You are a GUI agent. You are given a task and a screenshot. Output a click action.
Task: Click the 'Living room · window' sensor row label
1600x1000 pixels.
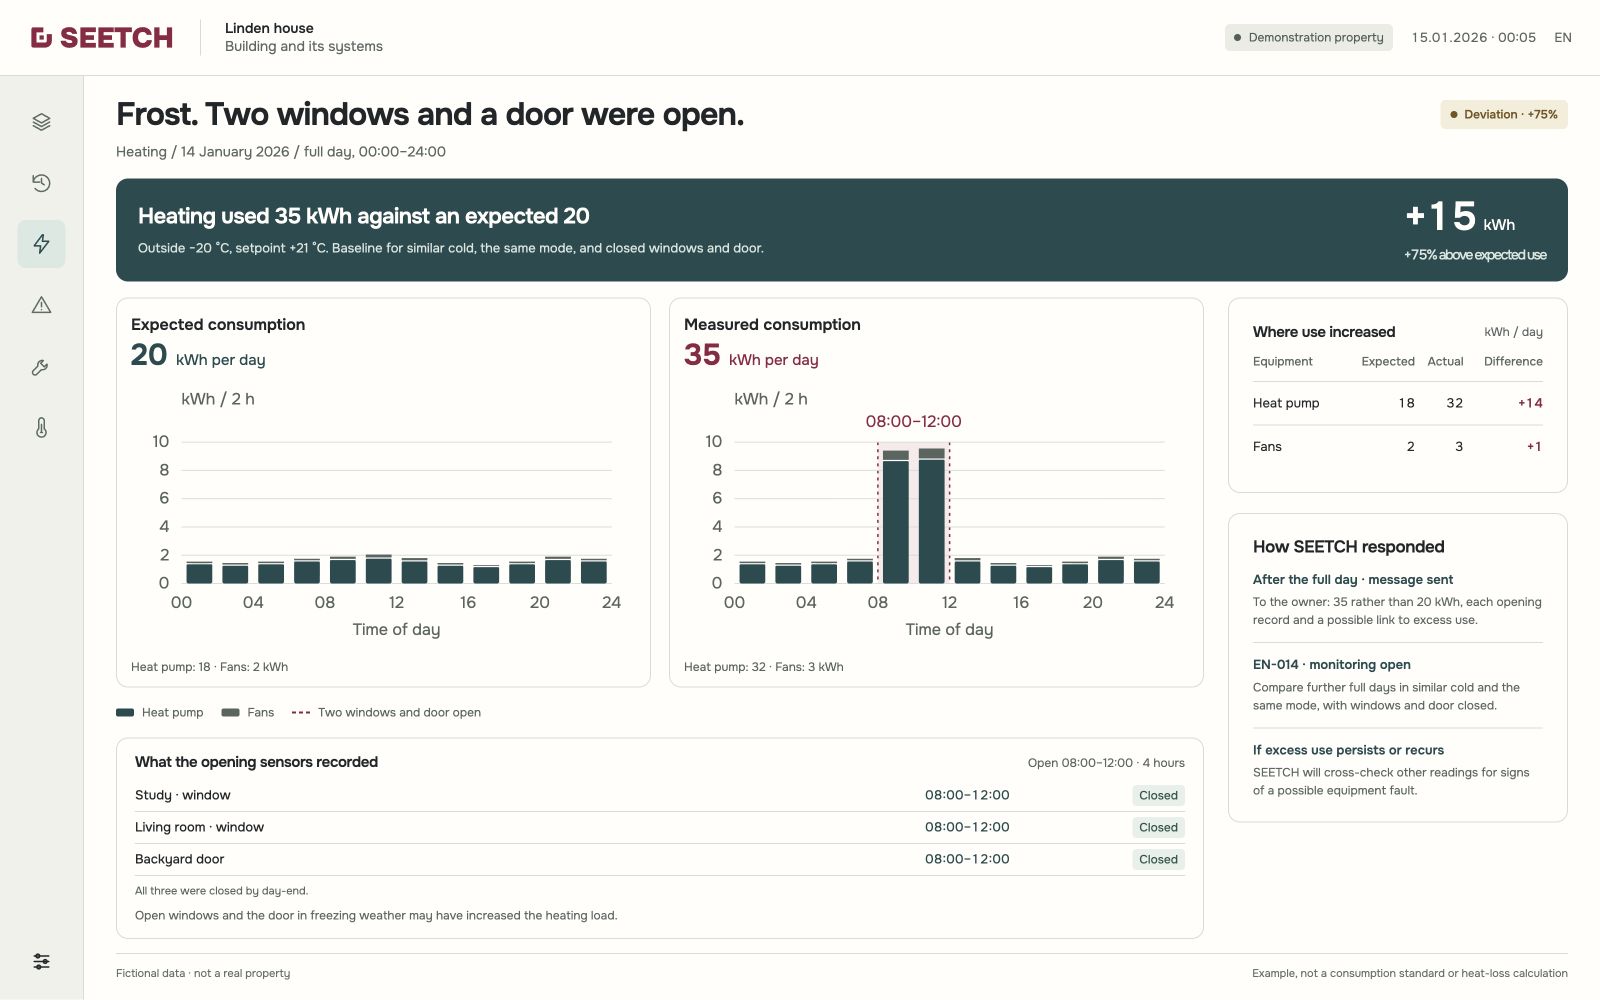[x=199, y=828]
